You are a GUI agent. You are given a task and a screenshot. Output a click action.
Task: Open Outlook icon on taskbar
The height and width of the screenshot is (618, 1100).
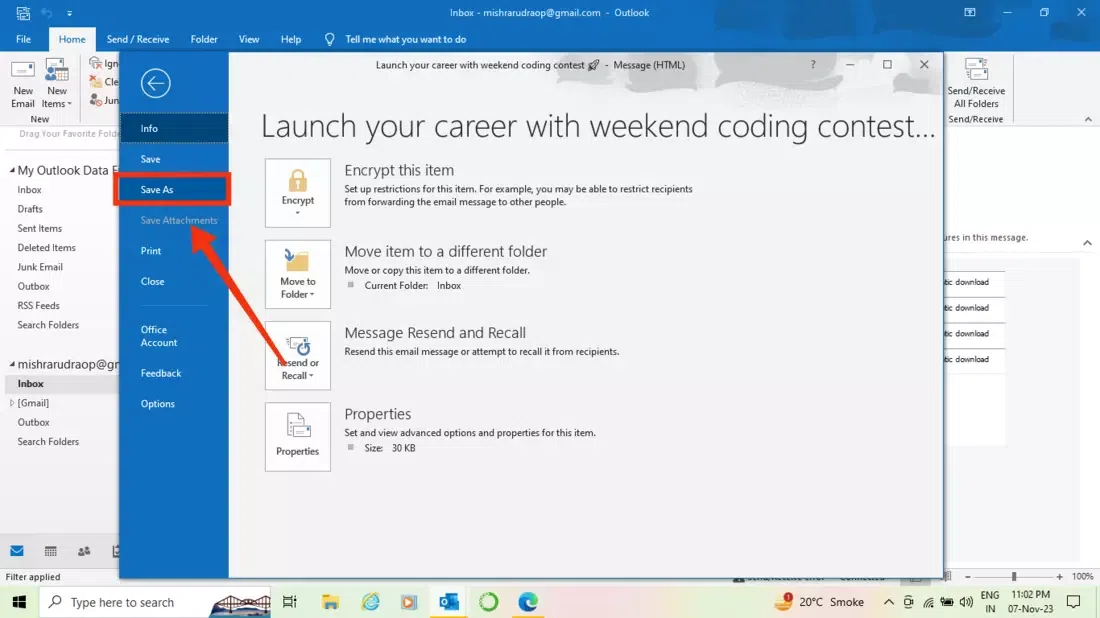coord(449,602)
